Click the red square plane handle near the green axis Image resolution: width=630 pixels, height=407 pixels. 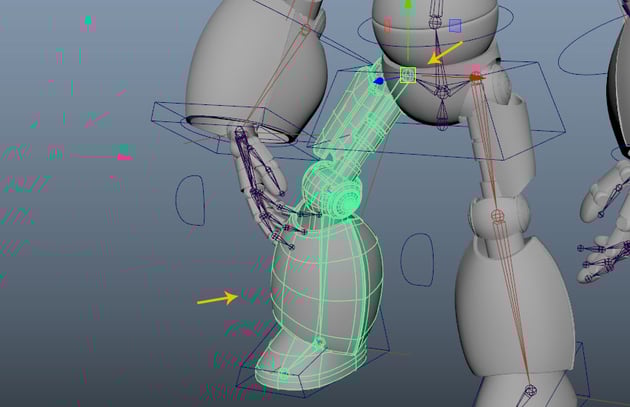tap(388, 24)
